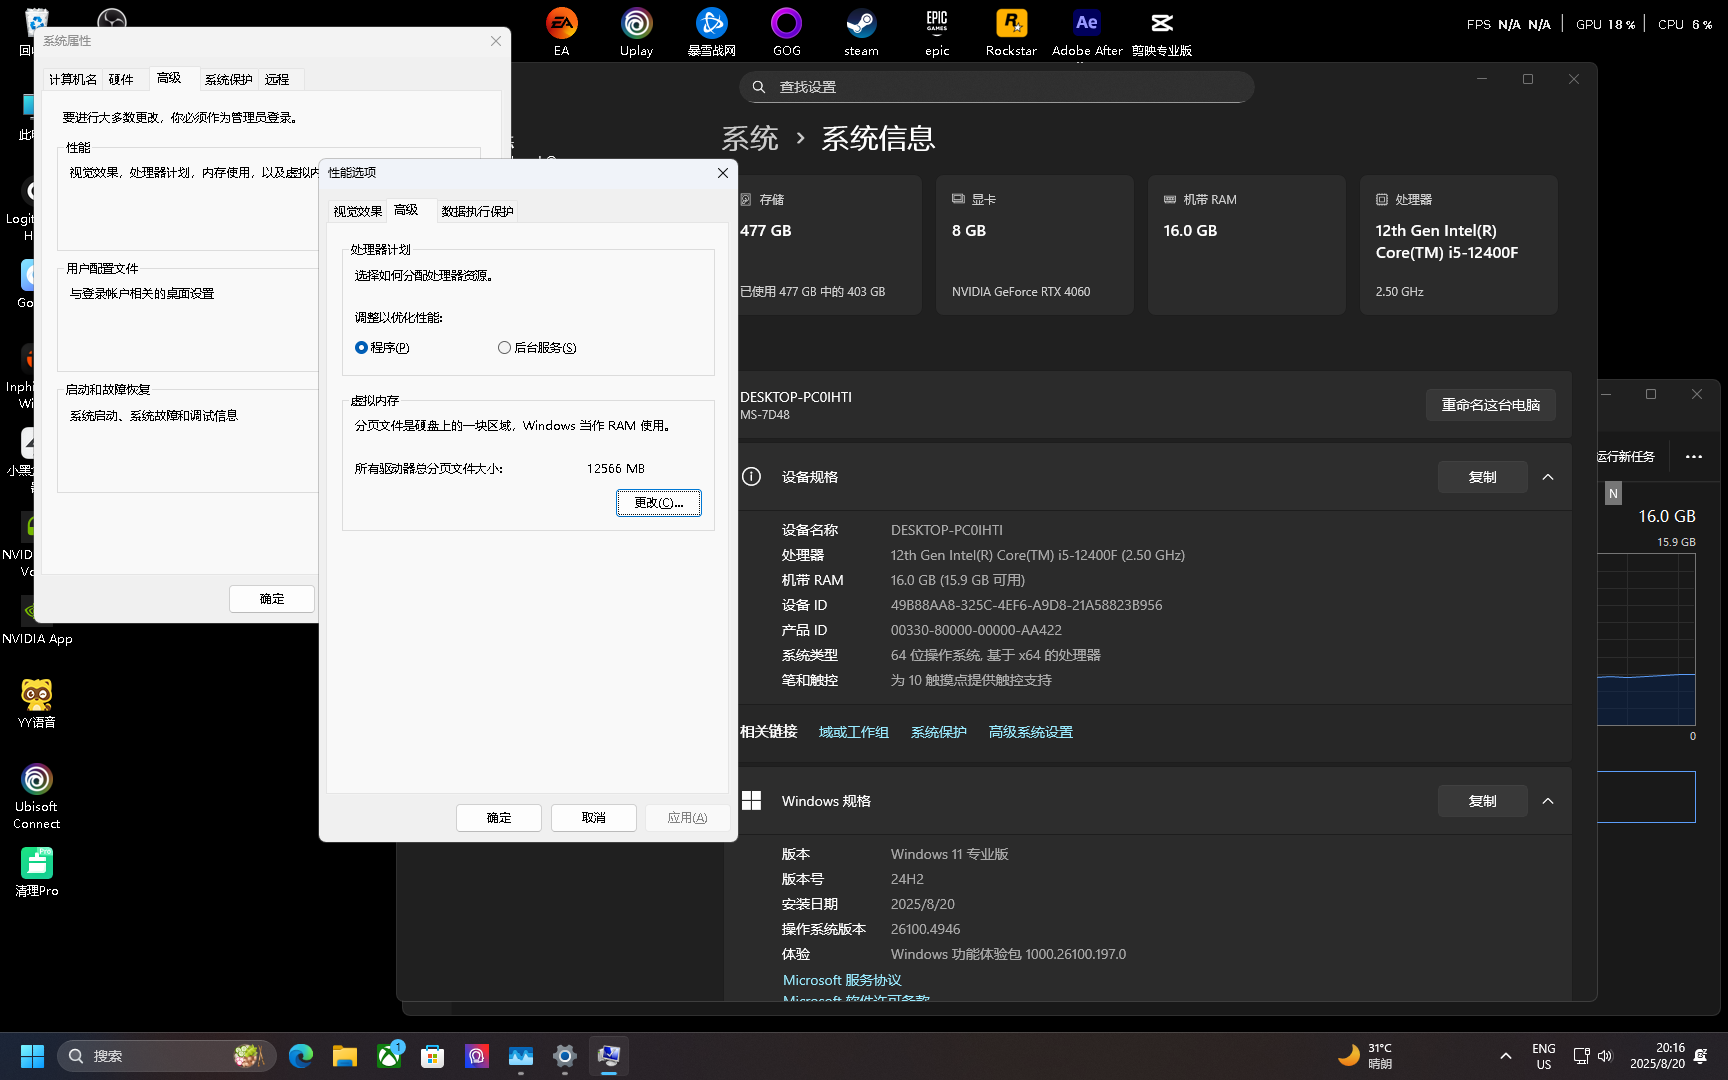Click the volume icon in system tray
This screenshot has width=1728, height=1080.
1605,1056
